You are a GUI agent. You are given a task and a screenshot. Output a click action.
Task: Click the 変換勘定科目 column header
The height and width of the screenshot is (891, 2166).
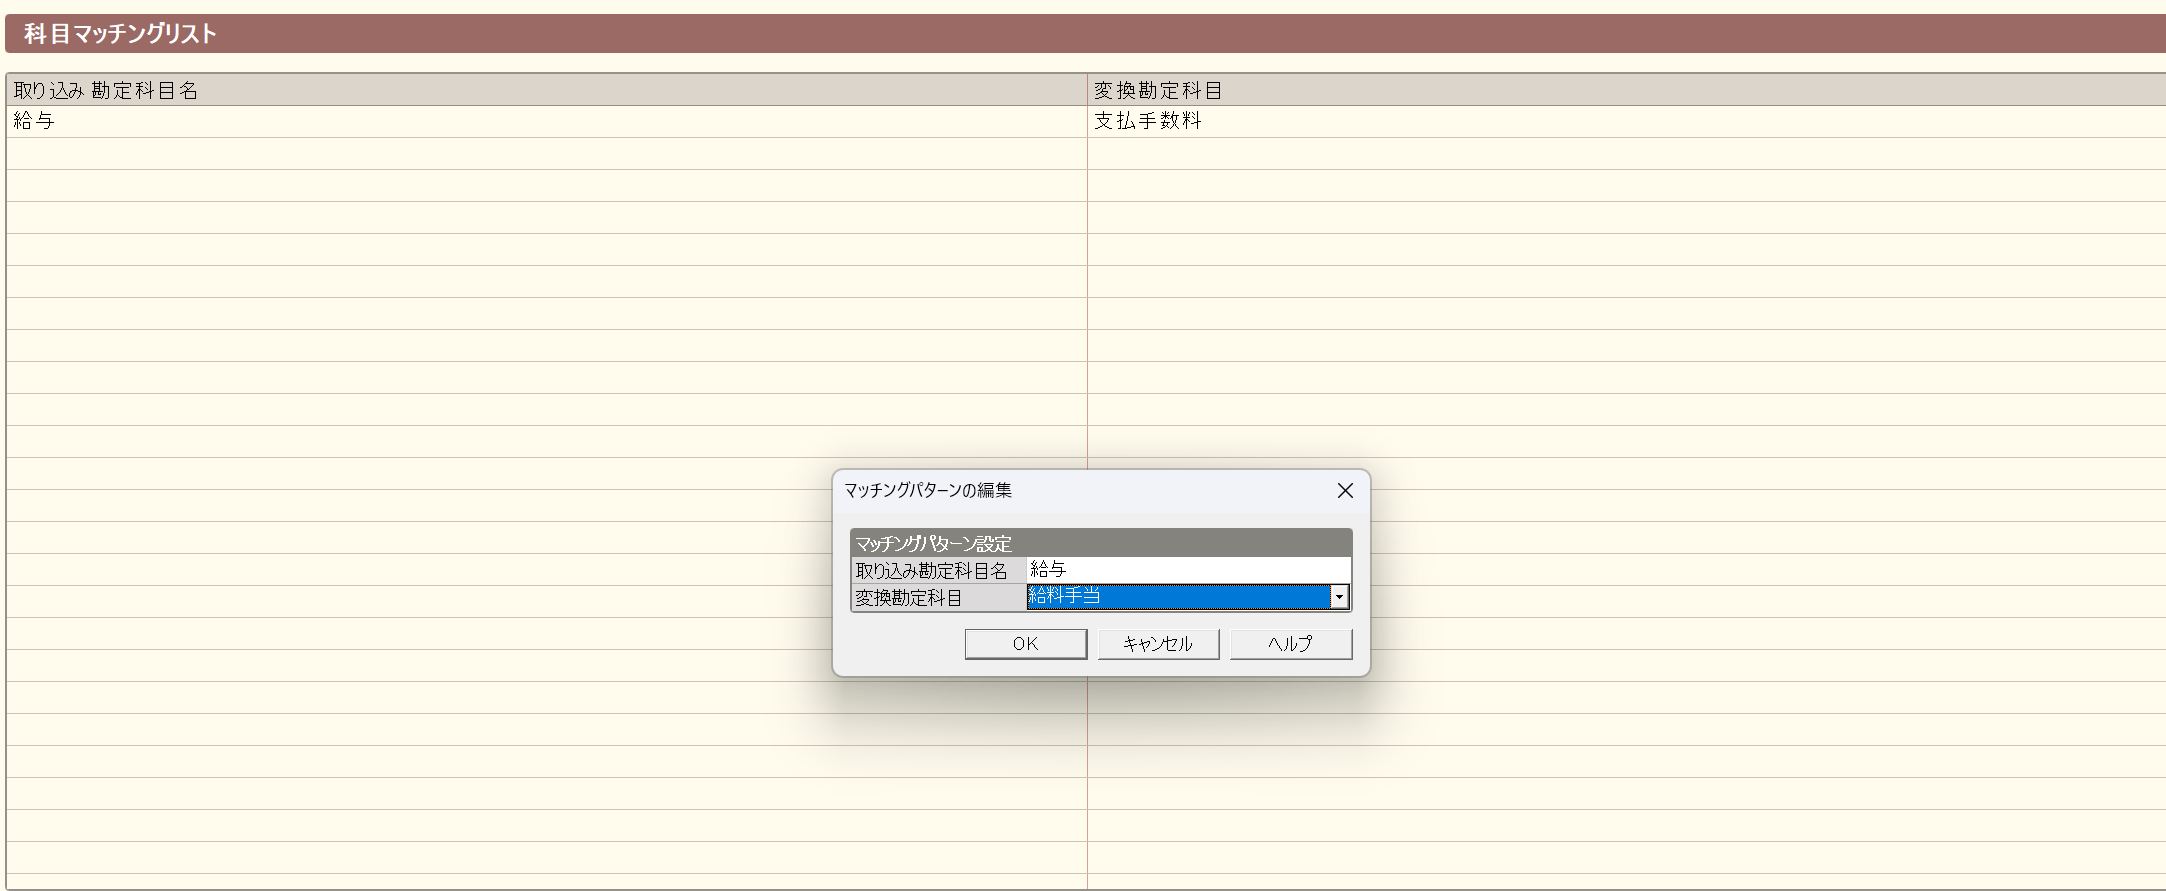[1626, 90]
